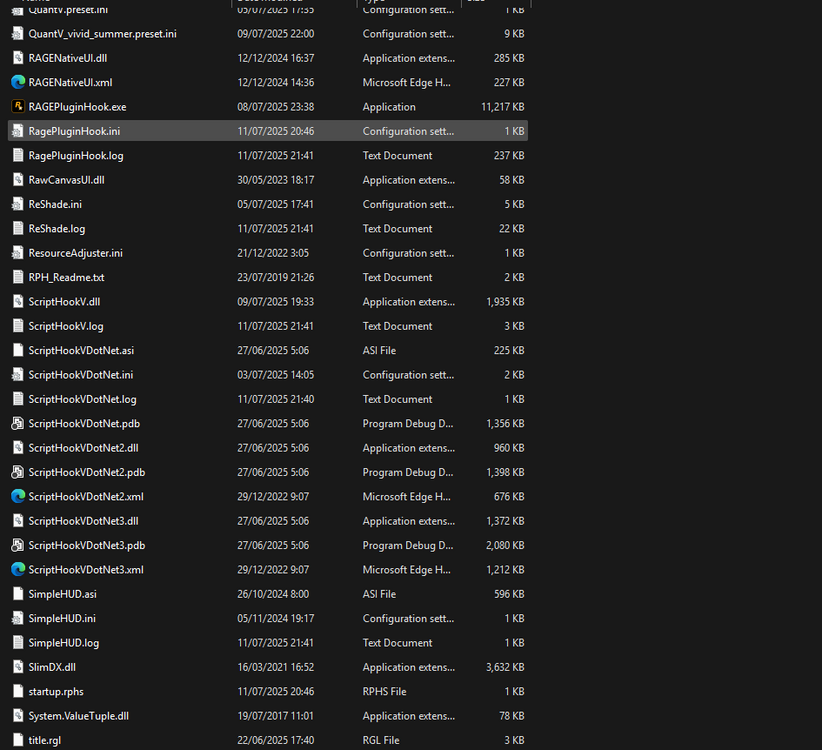Screen dimensions: 822x750
Task: Click the ScriptHookV.dll file icon
Action: coord(18,301)
